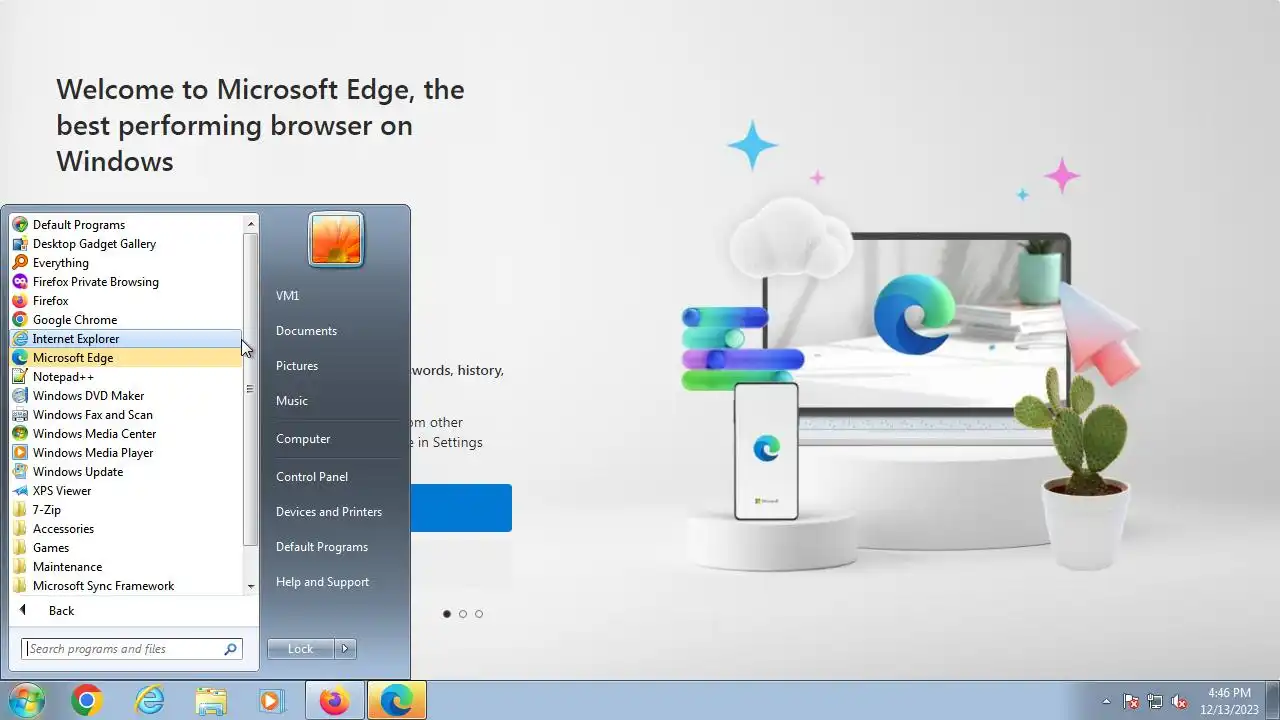This screenshot has width=1280, height=720.
Task: Open Default Programs in right pane
Action: click(x=322, y=547)
